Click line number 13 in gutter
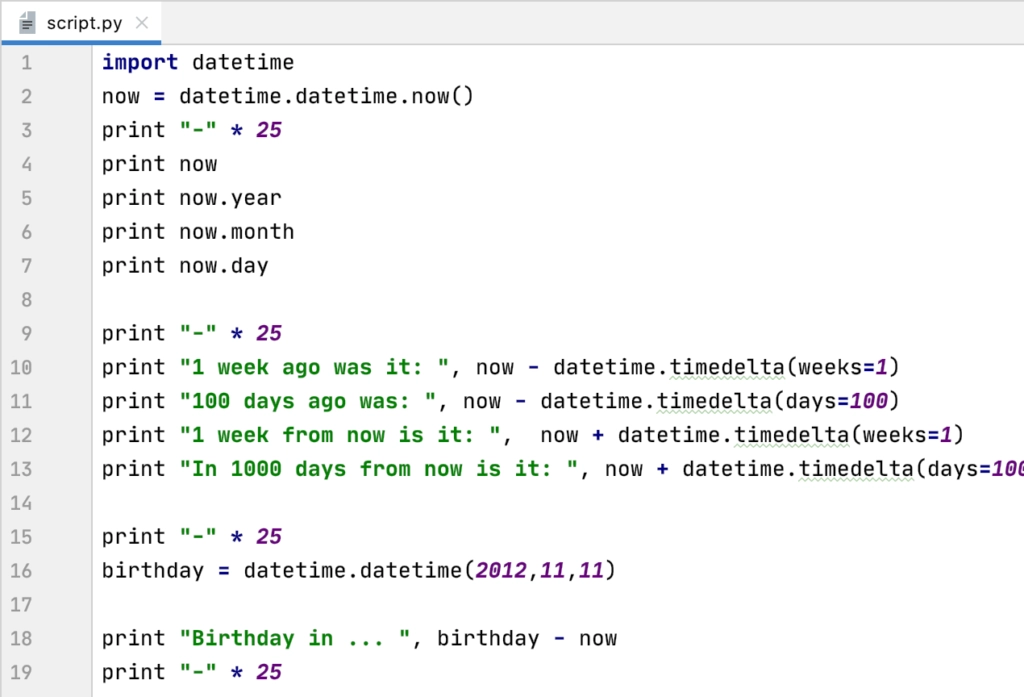Viewport: 1024px width, 697px height. 21,469
